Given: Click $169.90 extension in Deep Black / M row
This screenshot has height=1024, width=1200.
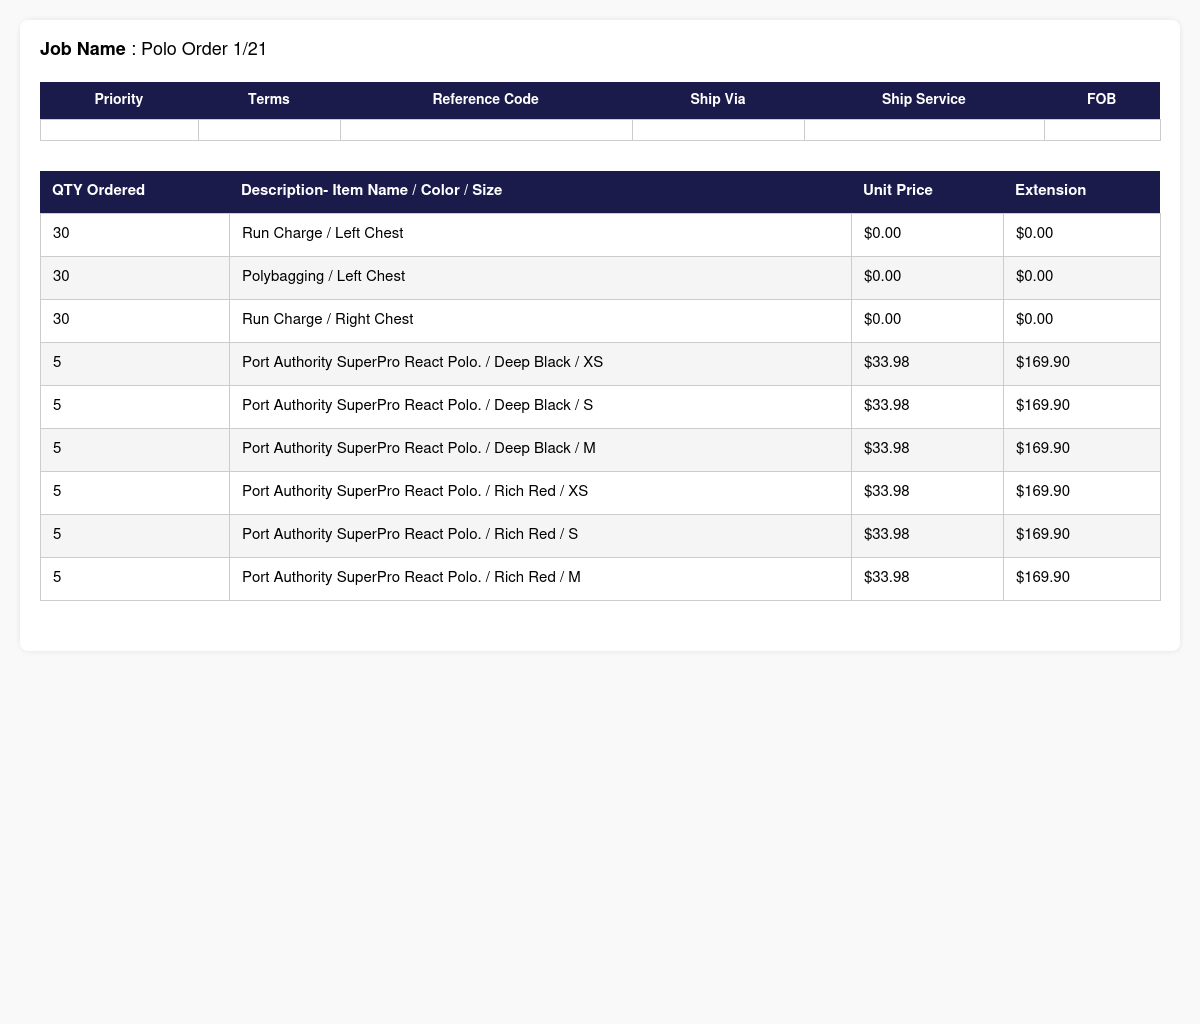Looking at the screenshot, I should [x=1043, y=448].
